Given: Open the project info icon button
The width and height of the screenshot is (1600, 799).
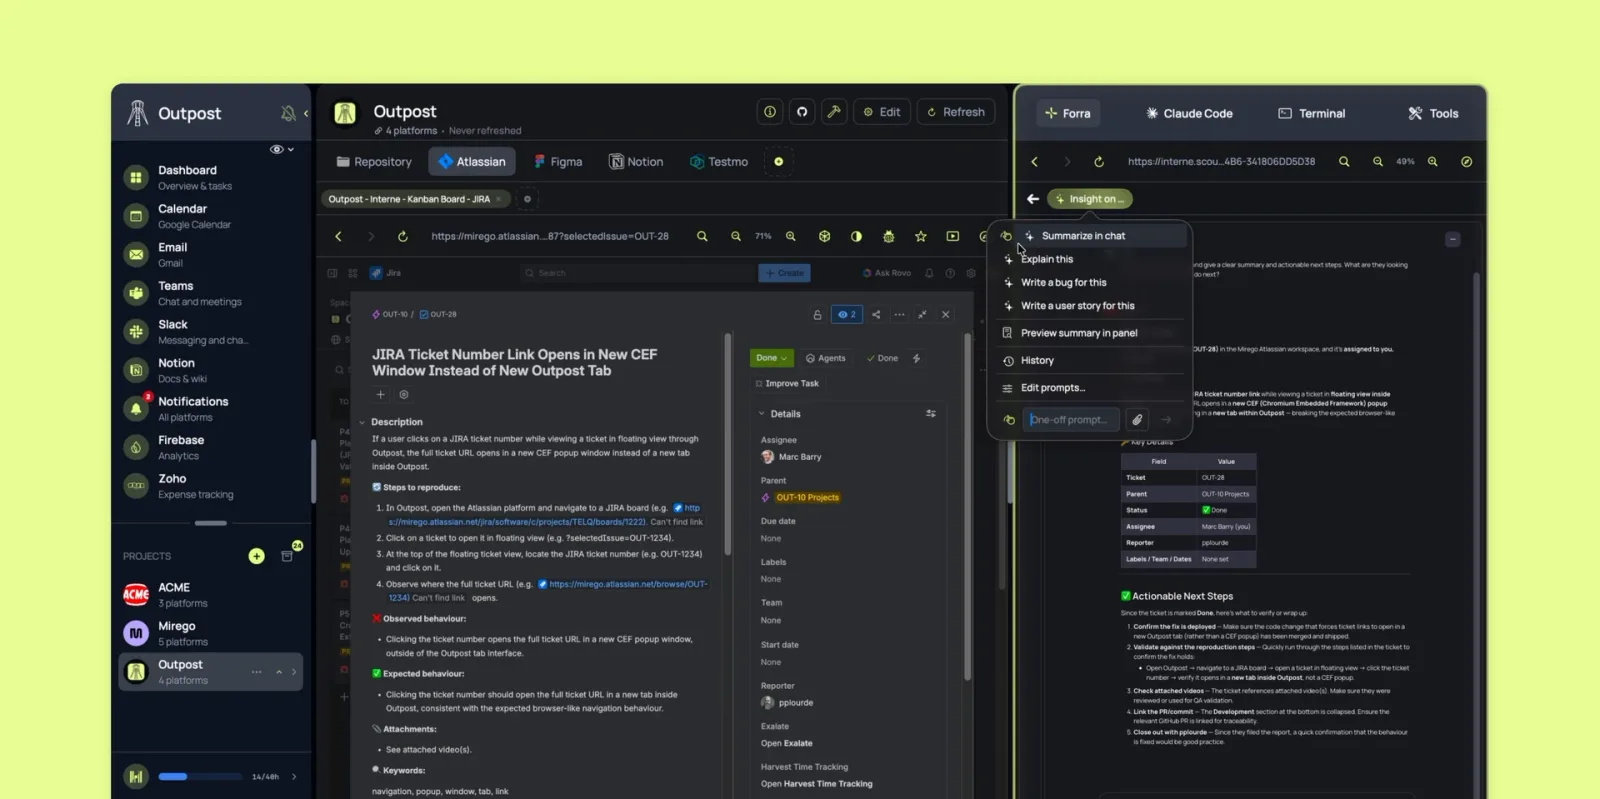Looking at the screenshot, I should (769, 112).
